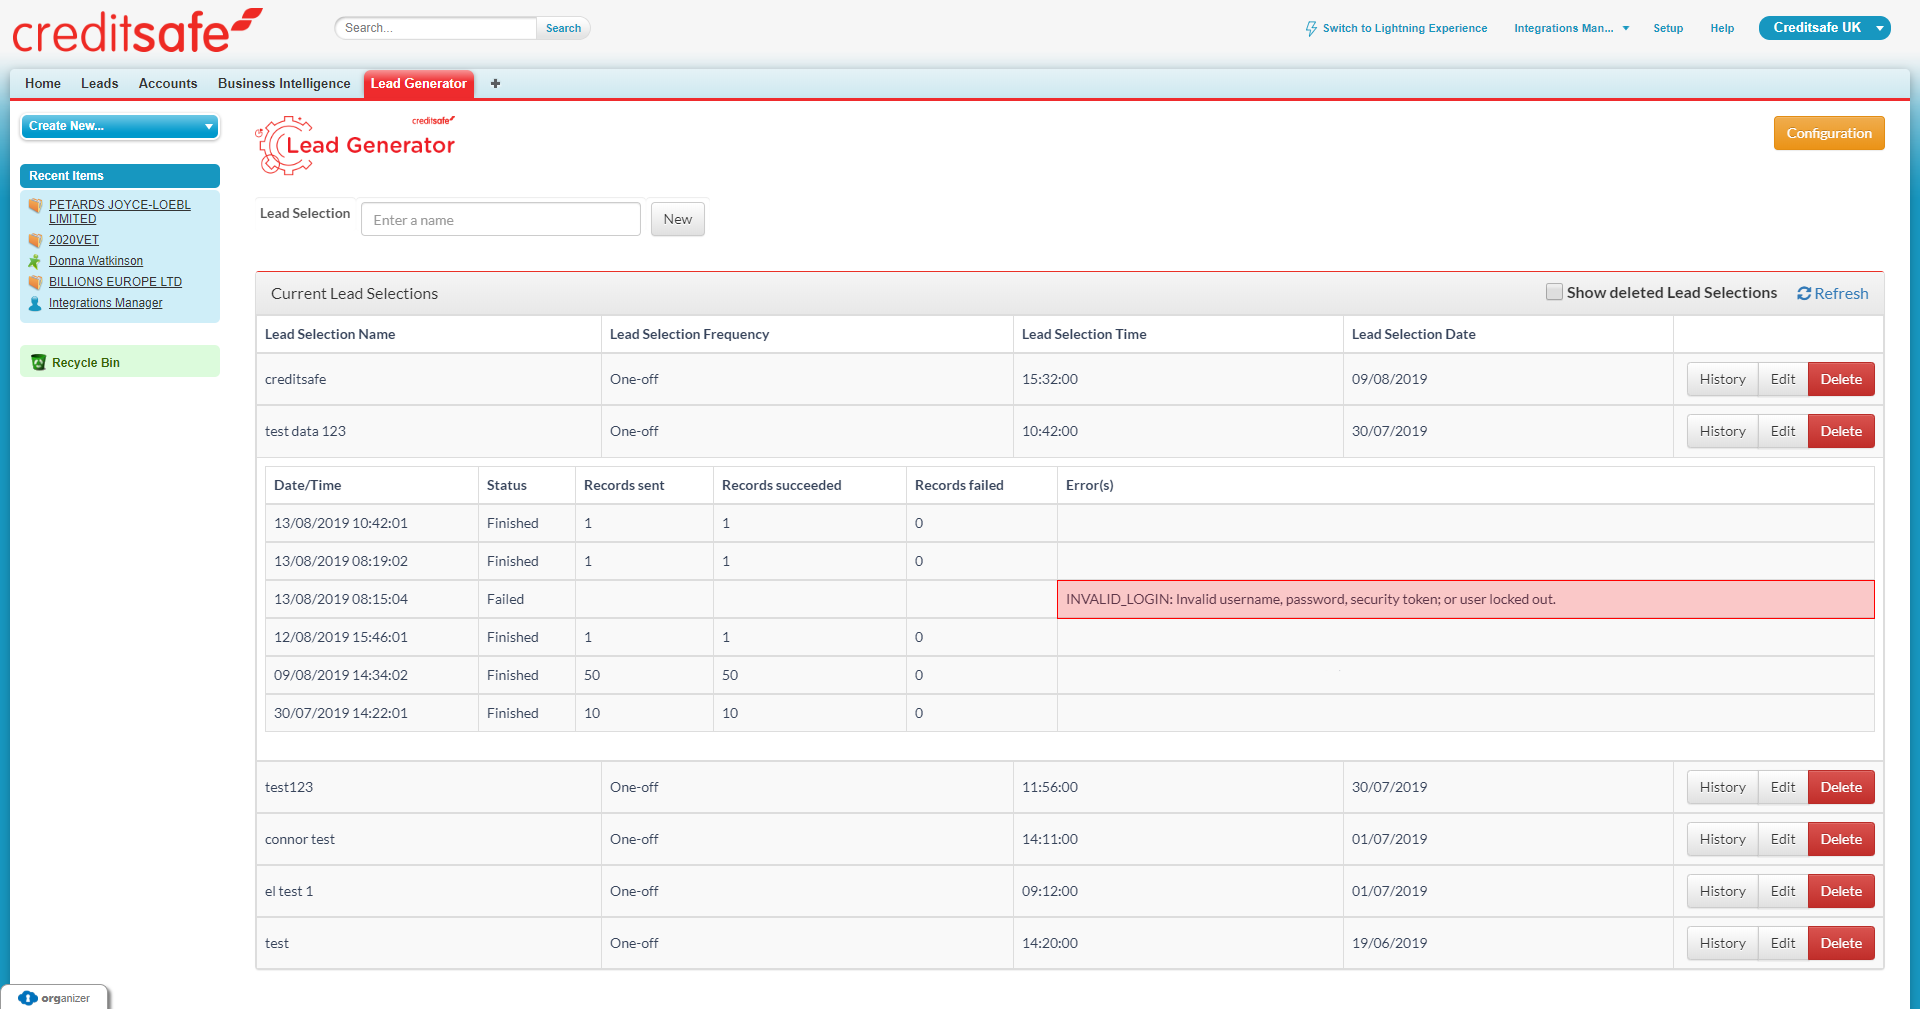Click the PETARDS JOYCE-LOEBL account icon
This screenshot has width=1920, height=1009.
pyautogui.click(x=36, y=206)
